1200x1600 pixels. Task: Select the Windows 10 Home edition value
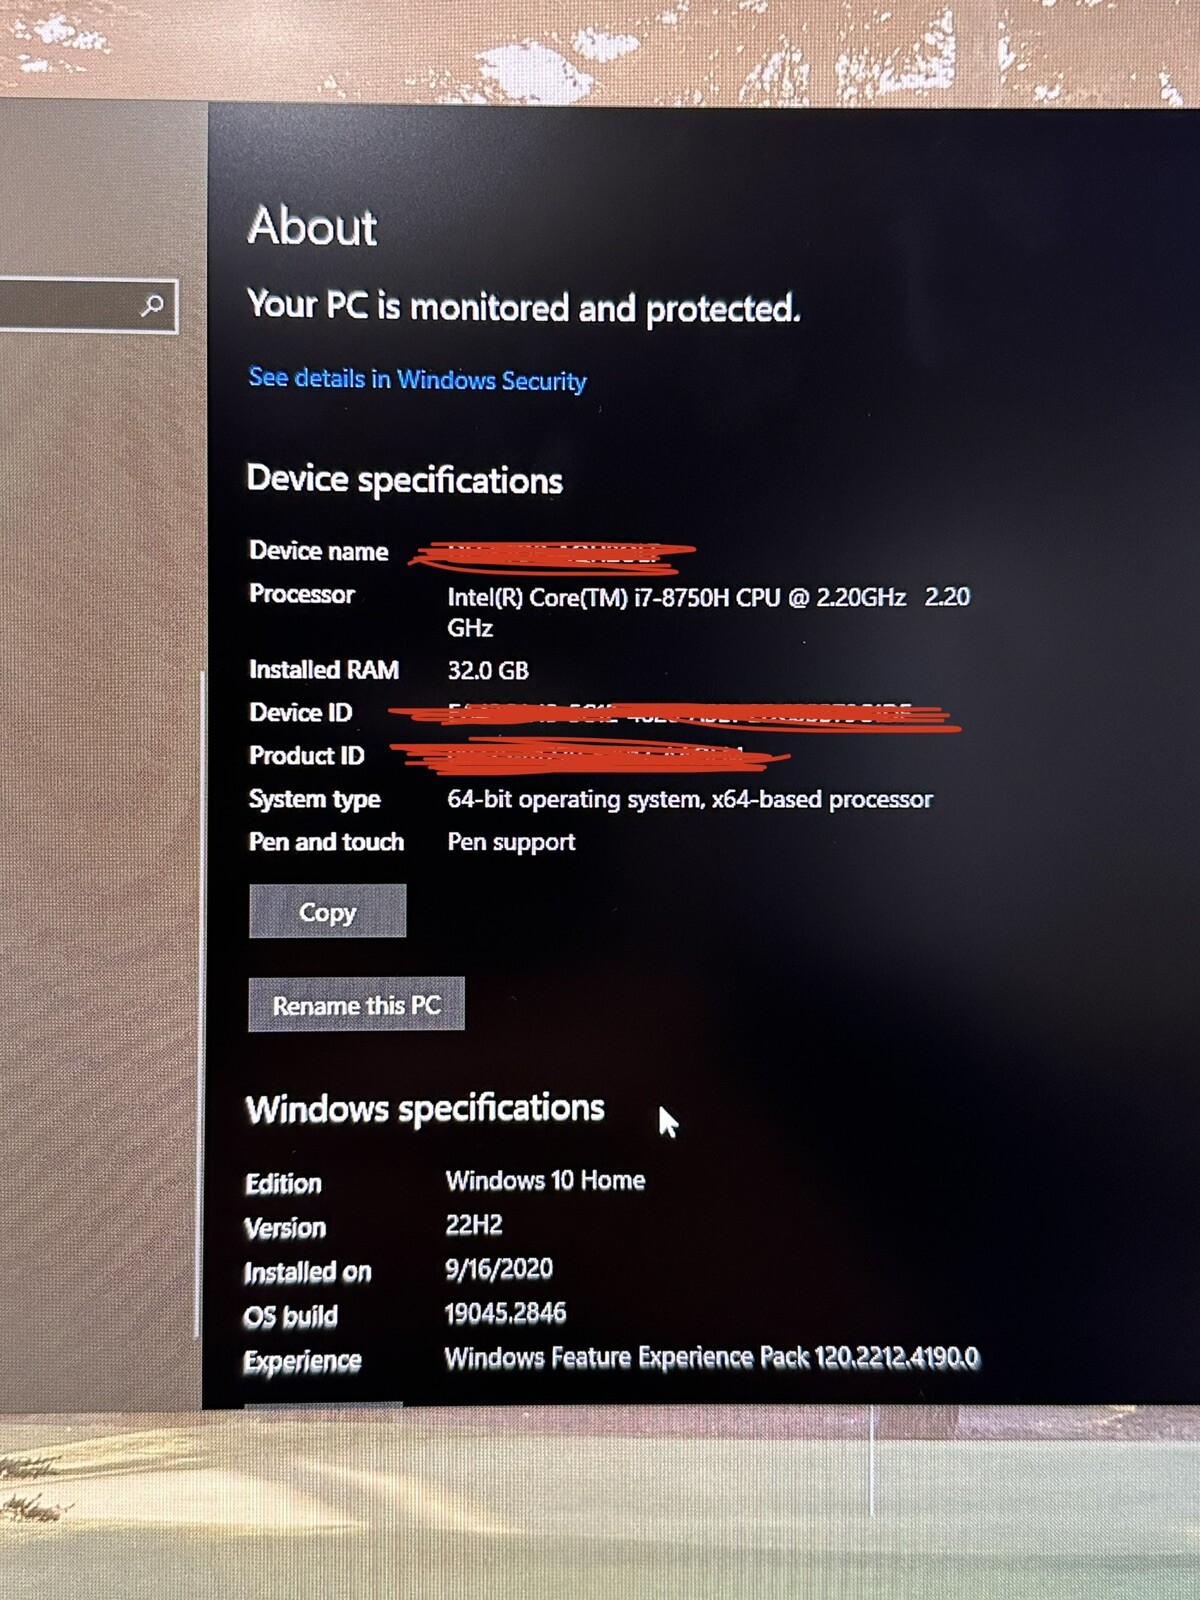(545, 1180)
